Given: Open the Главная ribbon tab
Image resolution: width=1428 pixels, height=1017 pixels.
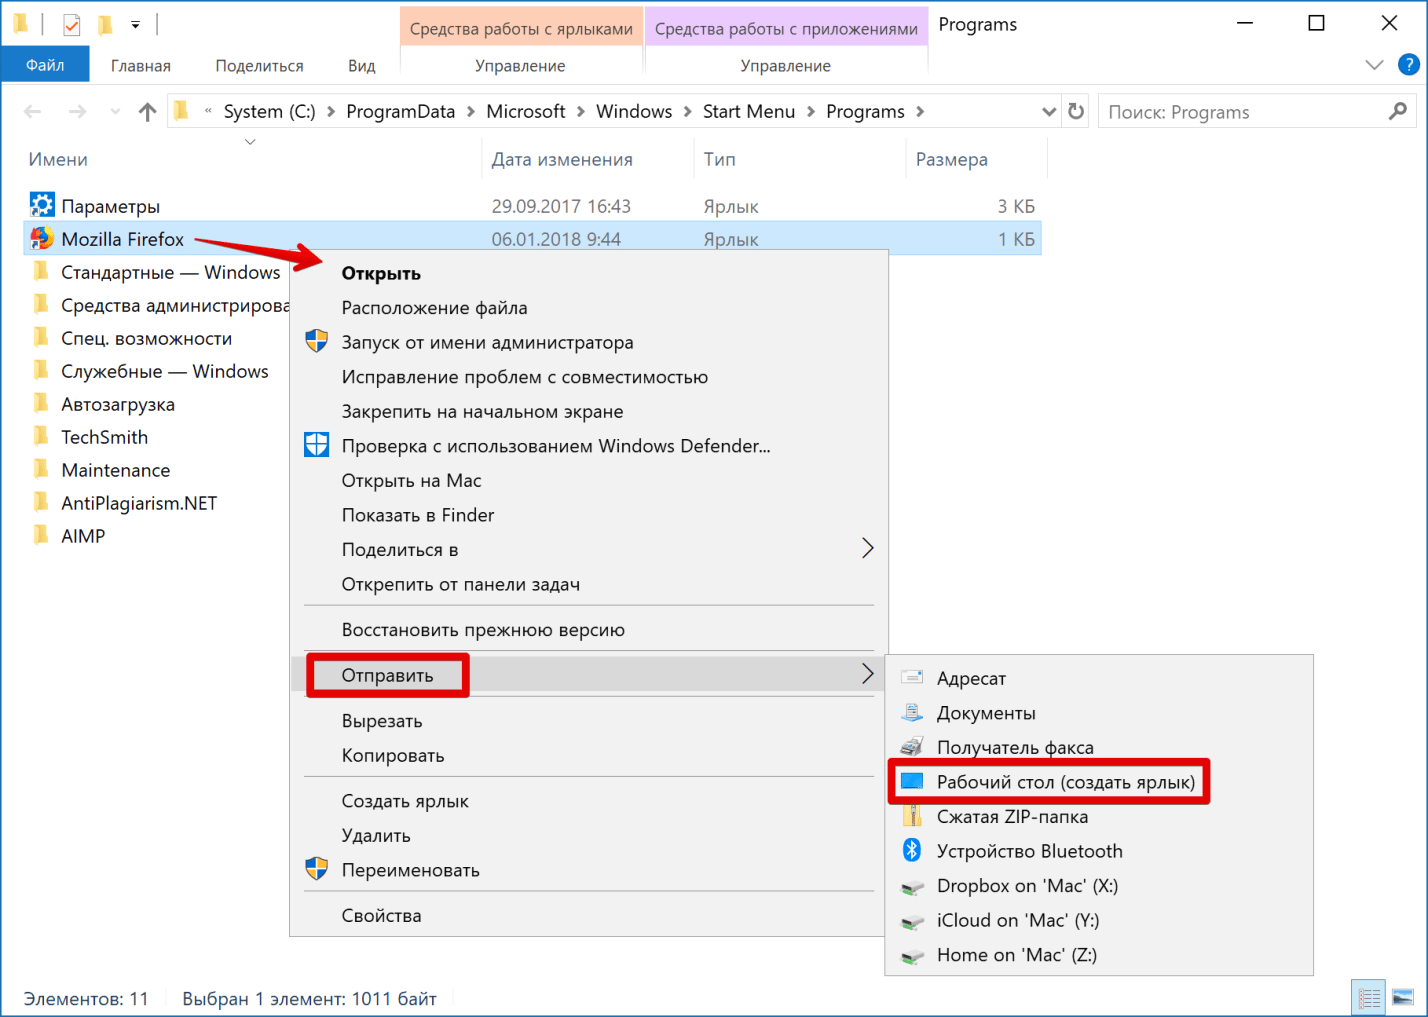Looking at the screenshot, I should pos(141,65).
